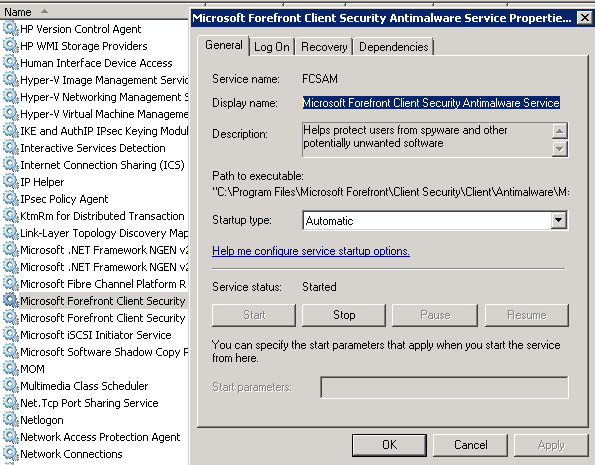The image size is (595, 465).
Task: Click the gear icon beside Multimedia Class Scheduler
Action: click(10, 386)
